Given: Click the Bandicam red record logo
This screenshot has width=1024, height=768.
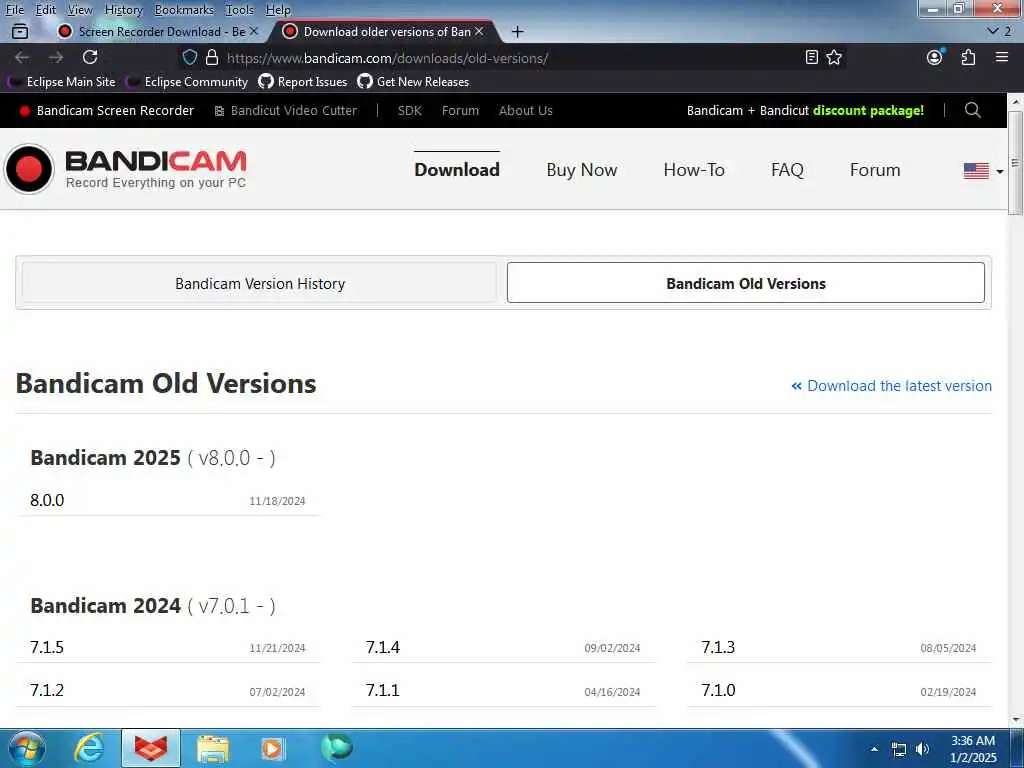Looking at the screenshot, I should (x=29, y=169).
